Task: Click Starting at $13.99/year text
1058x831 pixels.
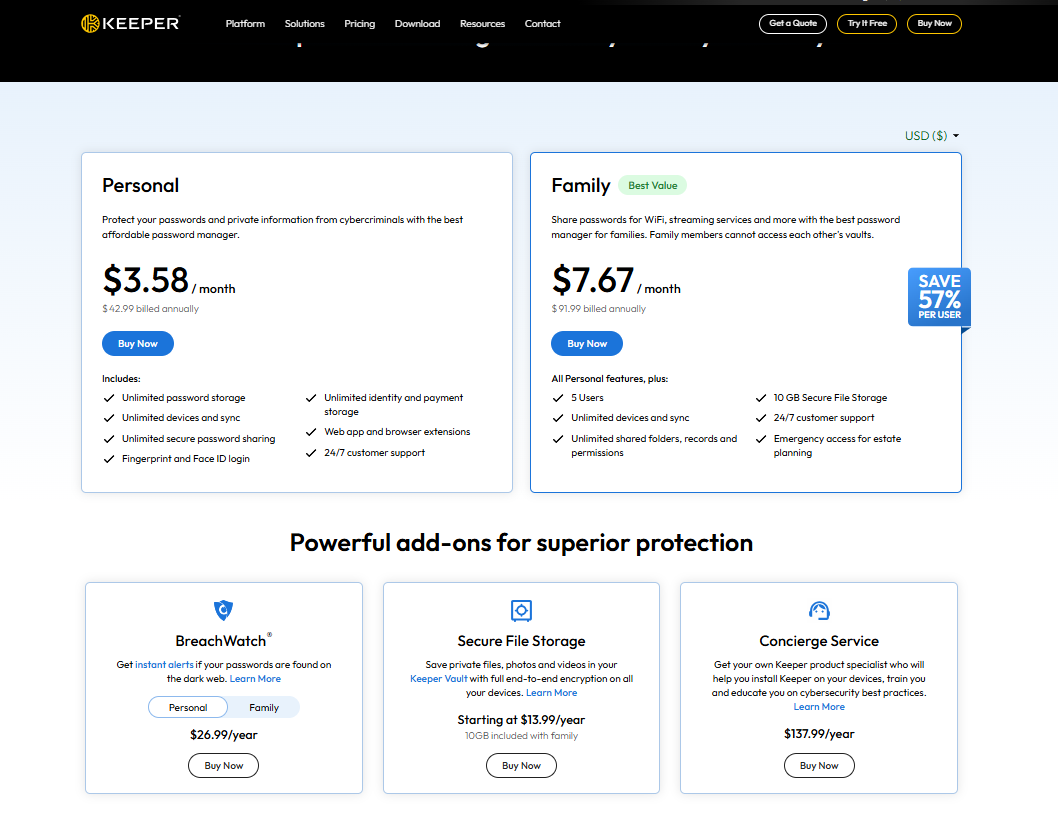Action: [521, 720]
